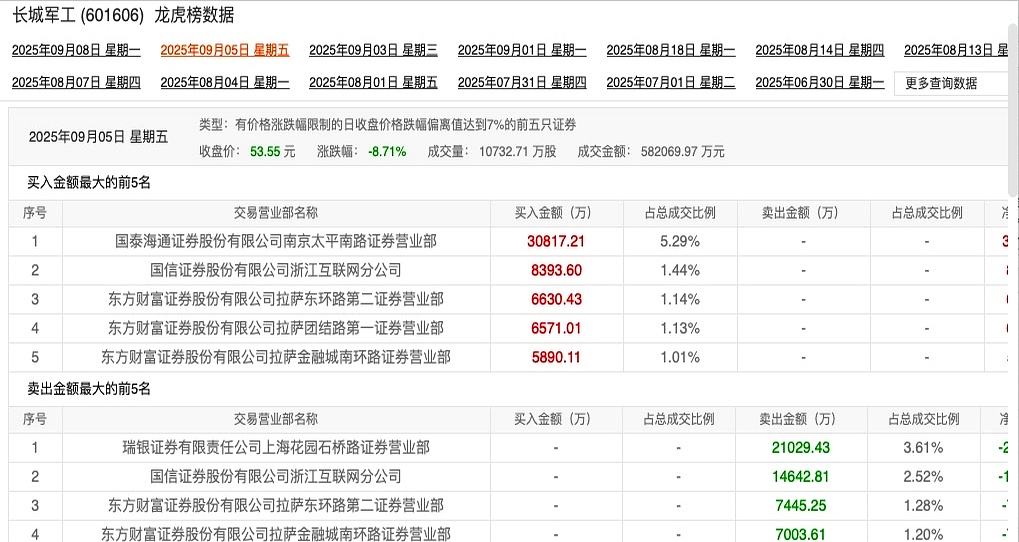
Task: Open the 2025年09月08日 星期一 date link
Action: tap(76, 50)
